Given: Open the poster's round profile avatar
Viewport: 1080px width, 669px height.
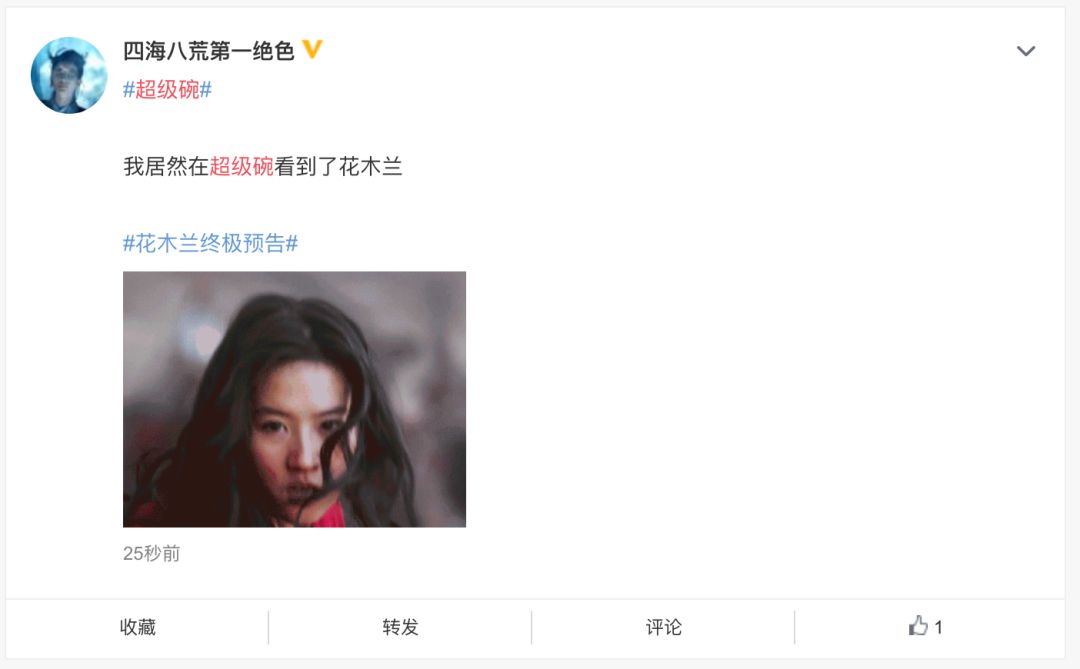Looking at the screenshot, I should (69, 75).
